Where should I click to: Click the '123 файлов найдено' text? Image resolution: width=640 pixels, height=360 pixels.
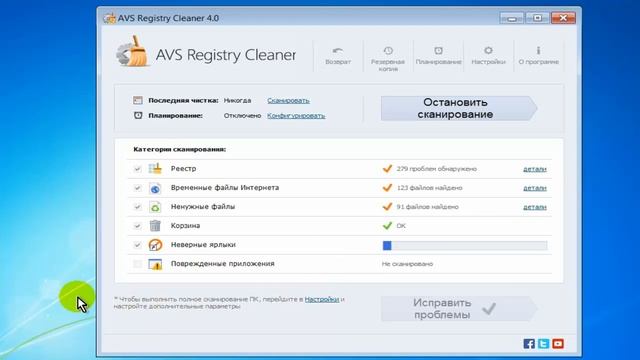point(429,188)
